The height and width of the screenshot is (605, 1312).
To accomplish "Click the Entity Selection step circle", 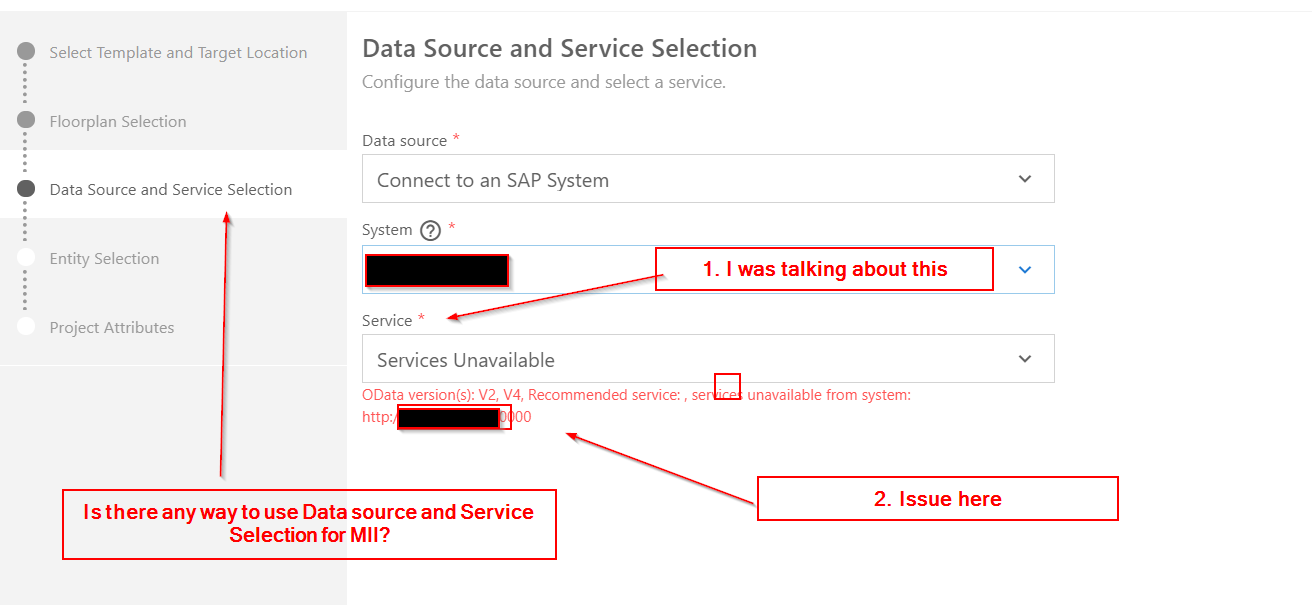I will (x=27, y=257).
